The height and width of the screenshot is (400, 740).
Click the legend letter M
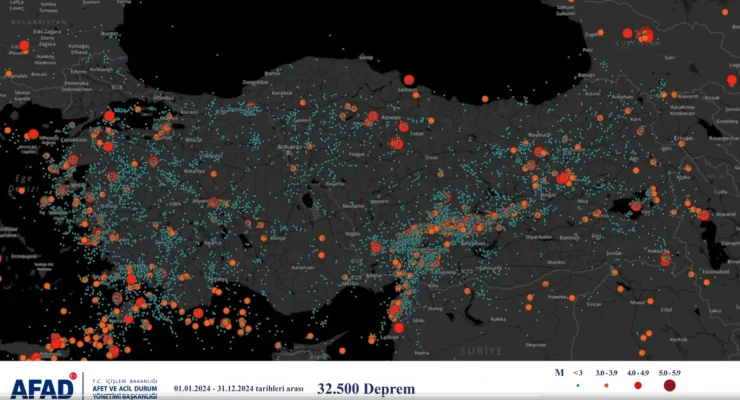(x=558, y=372)
